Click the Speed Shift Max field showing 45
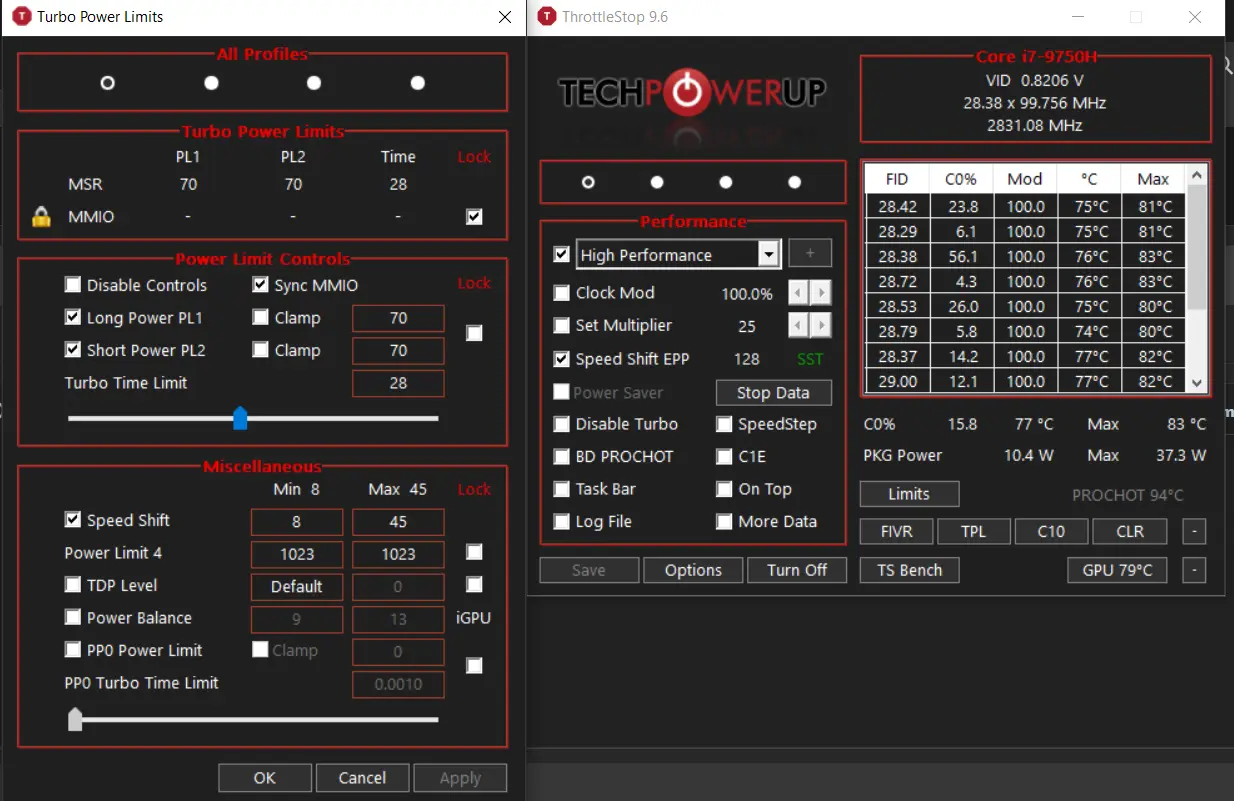This screenshot has height=801, width=1234. point(398,522)
